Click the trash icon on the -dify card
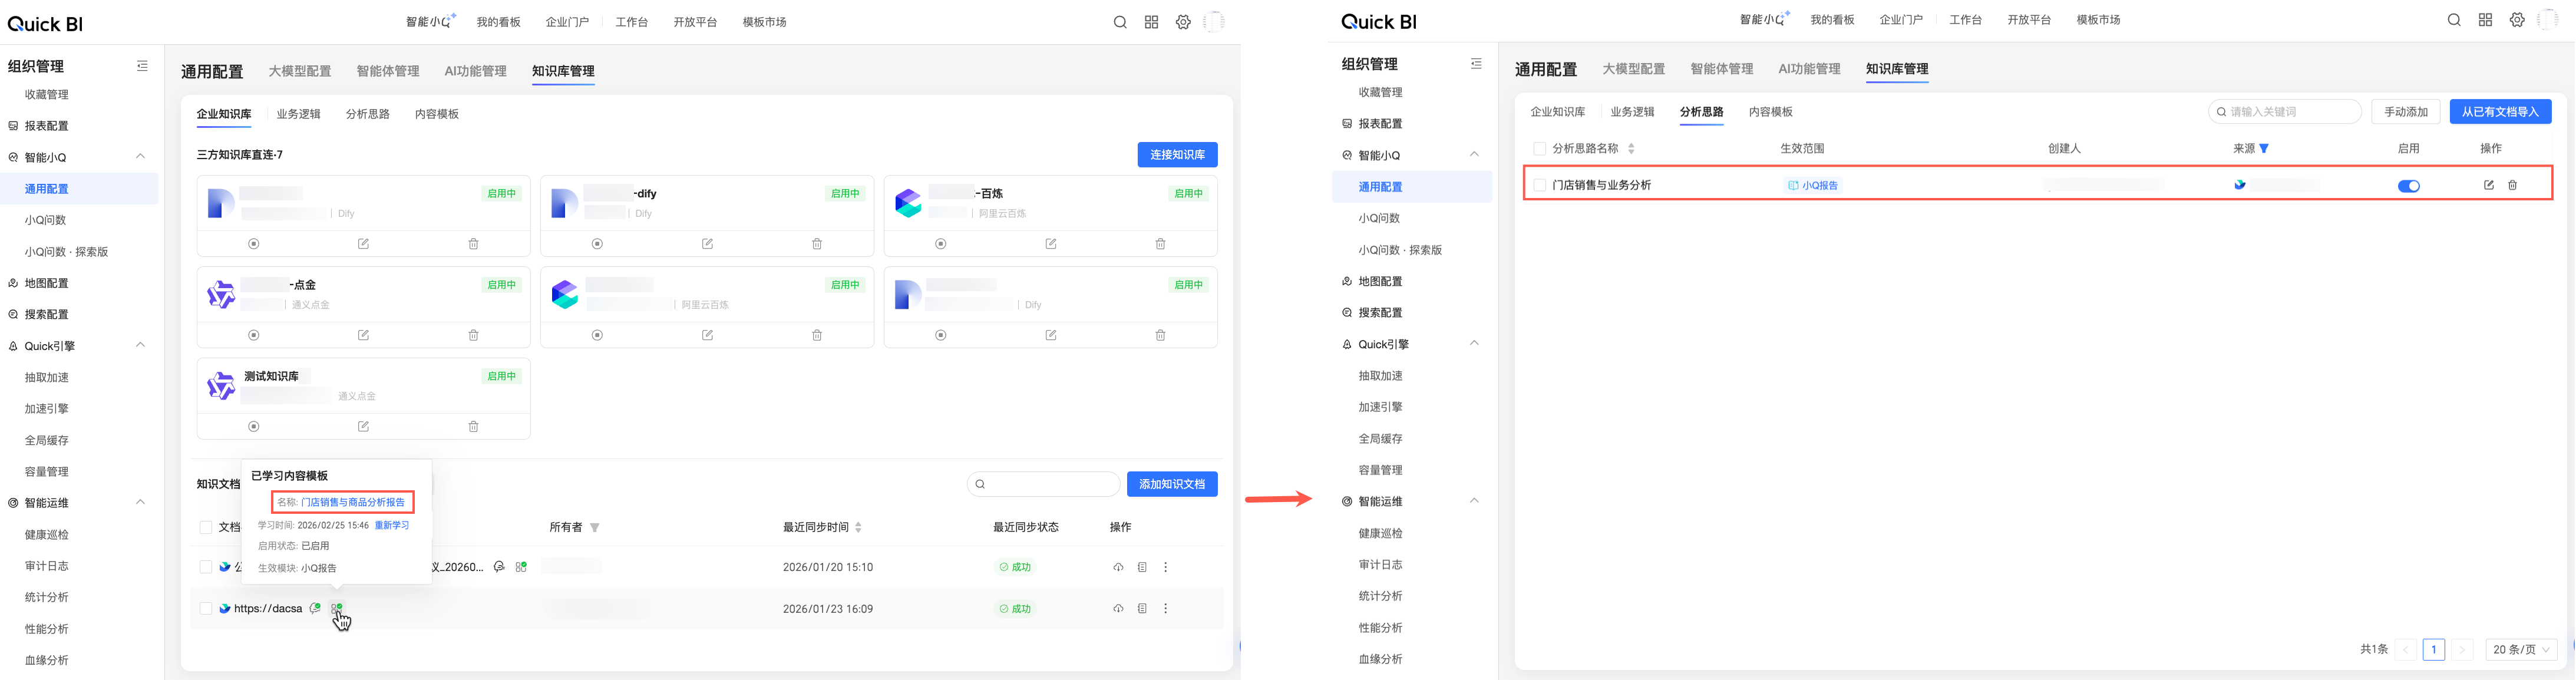This screenshot has width=2576, height=680. (817, 244)
